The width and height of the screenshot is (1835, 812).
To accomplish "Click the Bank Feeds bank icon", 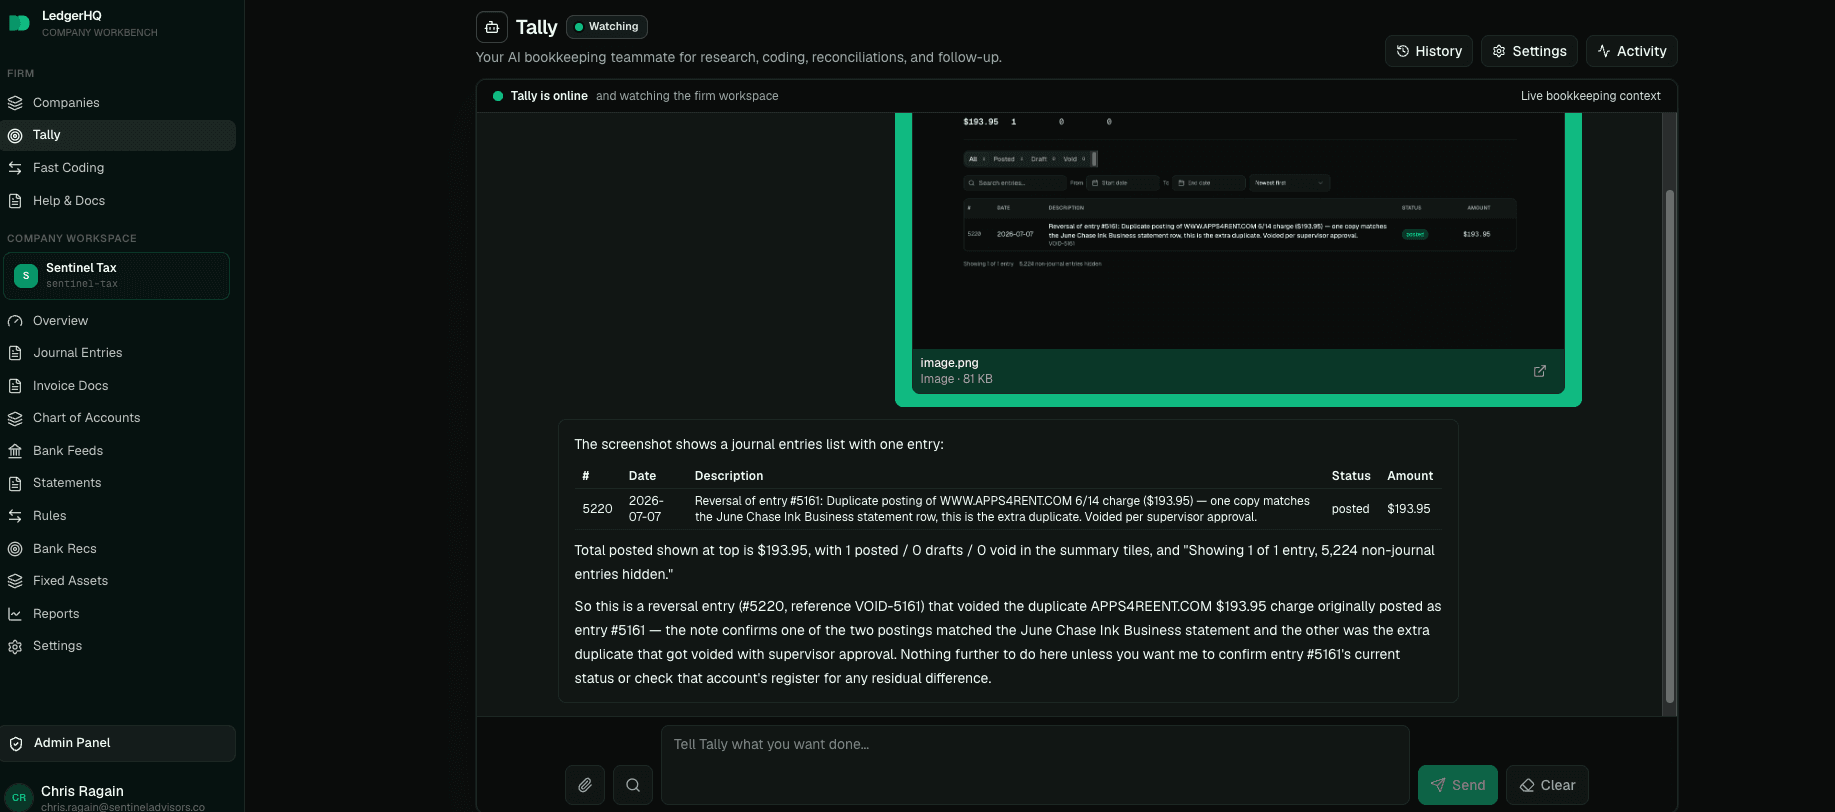I will point(15,451).
